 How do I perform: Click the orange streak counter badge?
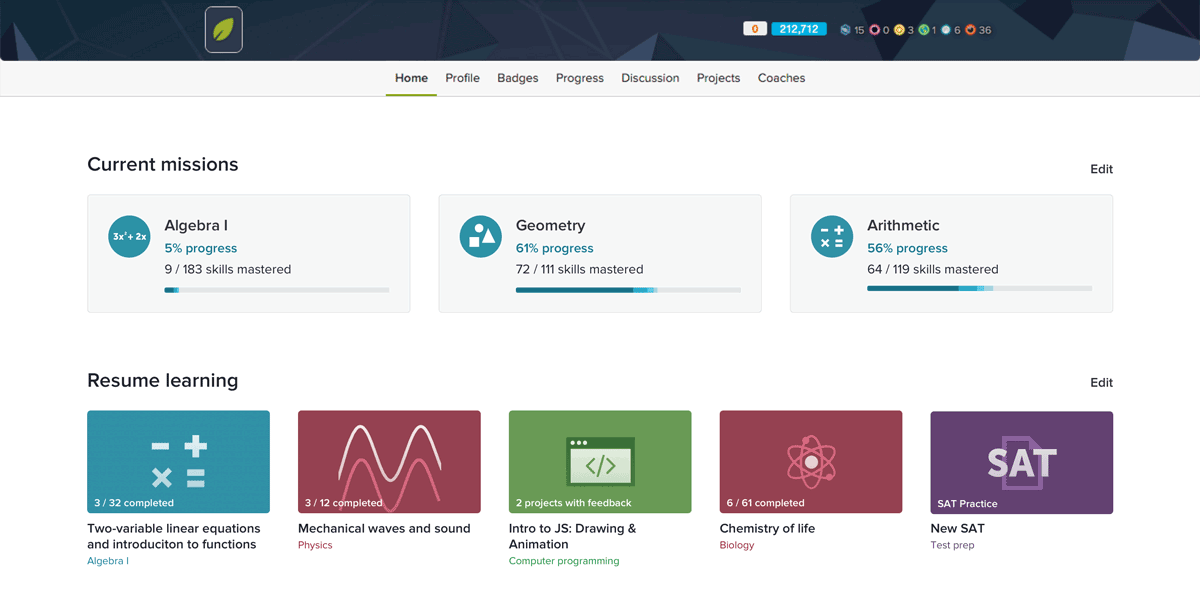click(x=754, y=29)
